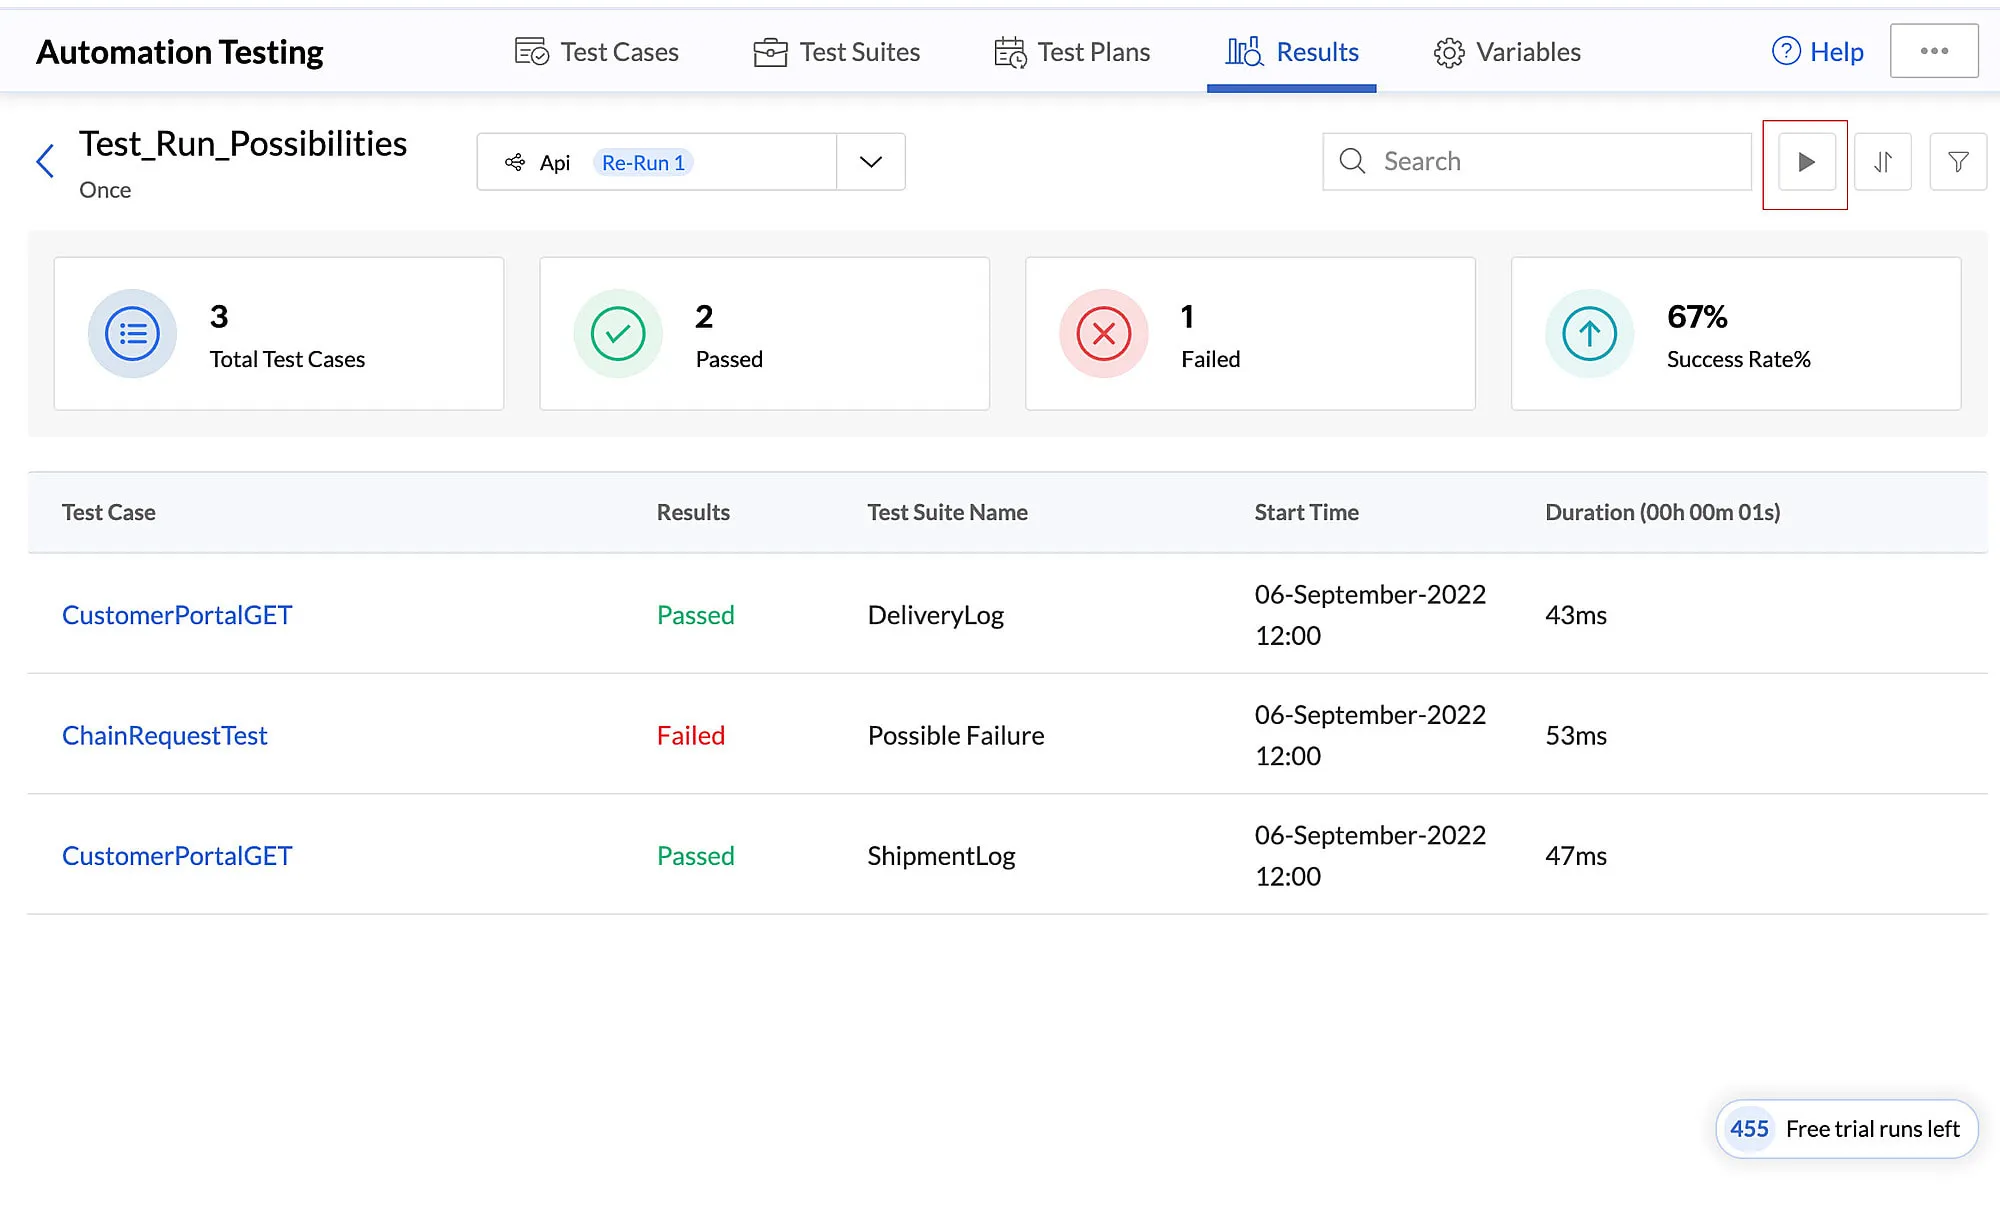Click the sort arrows icon

pos(1882,162)
